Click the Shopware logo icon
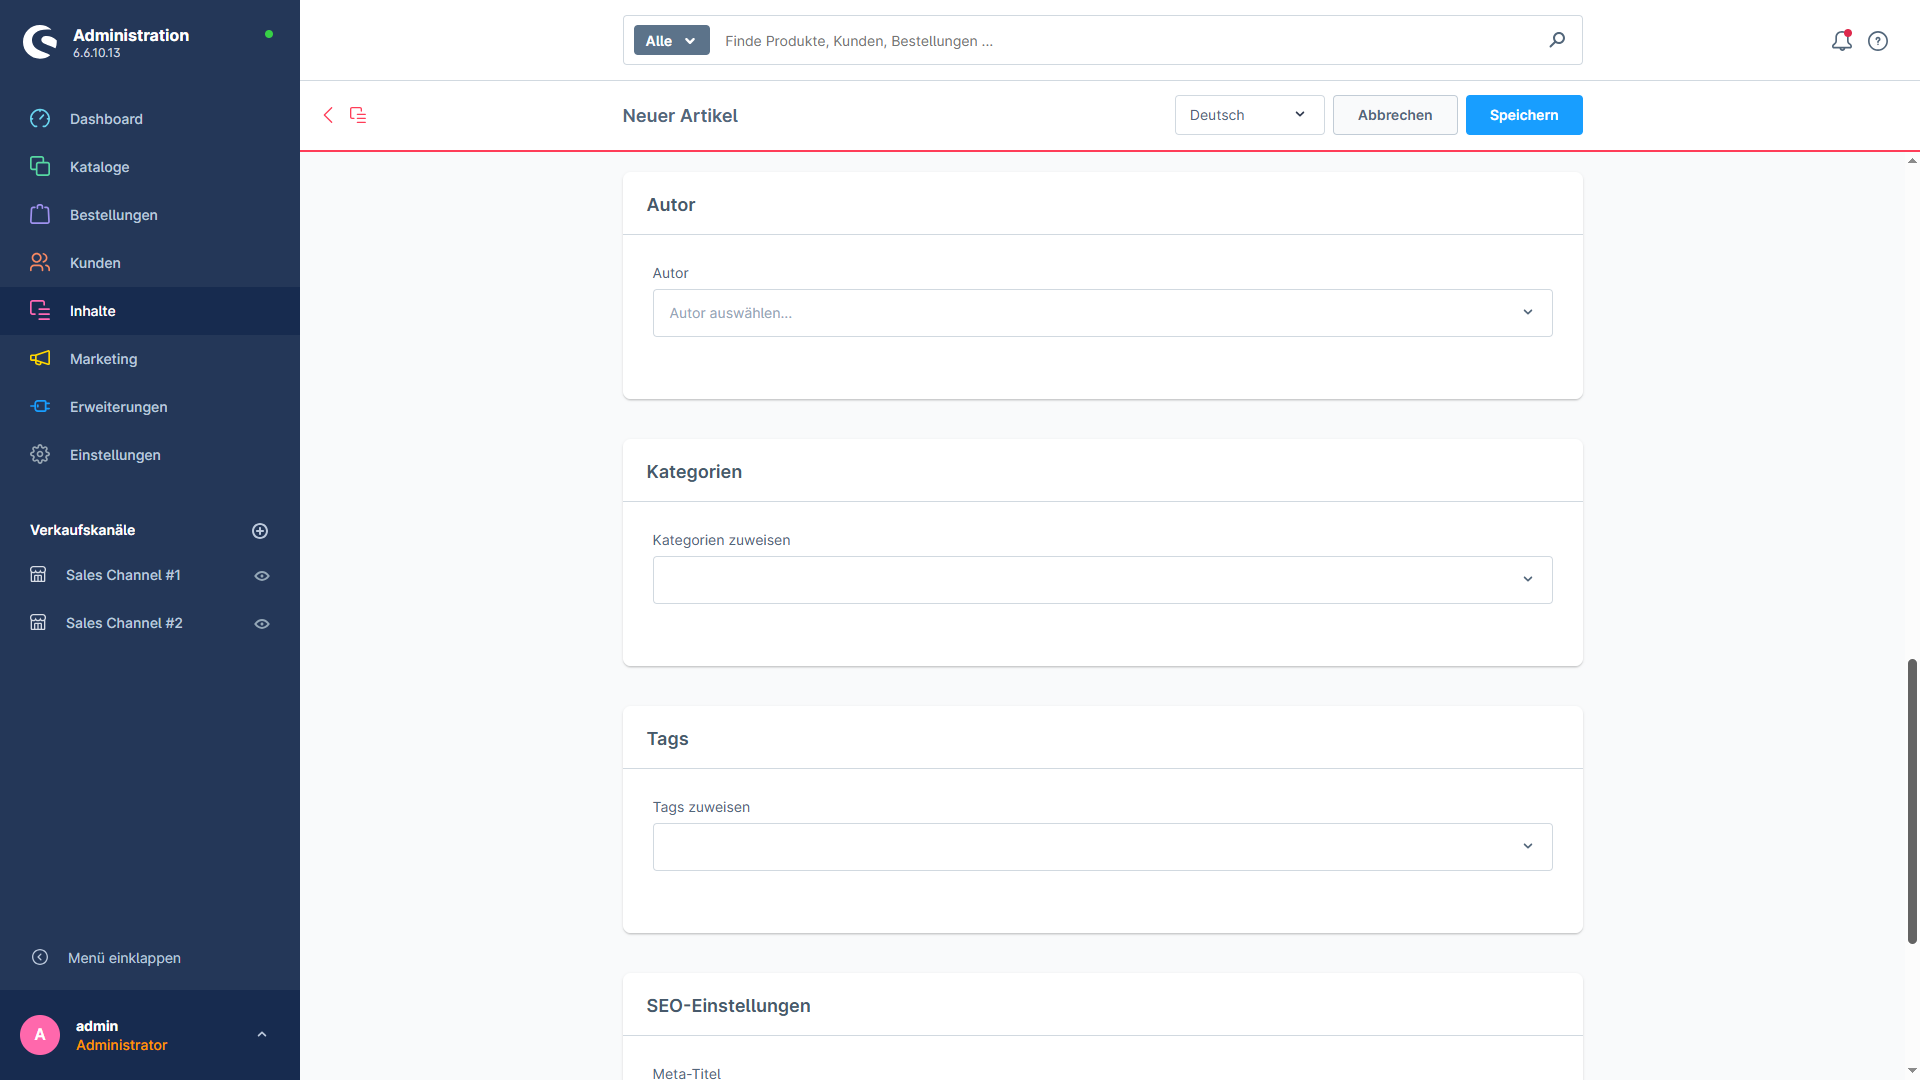Screen dimensions: 1920x1080 coord(40,42)
